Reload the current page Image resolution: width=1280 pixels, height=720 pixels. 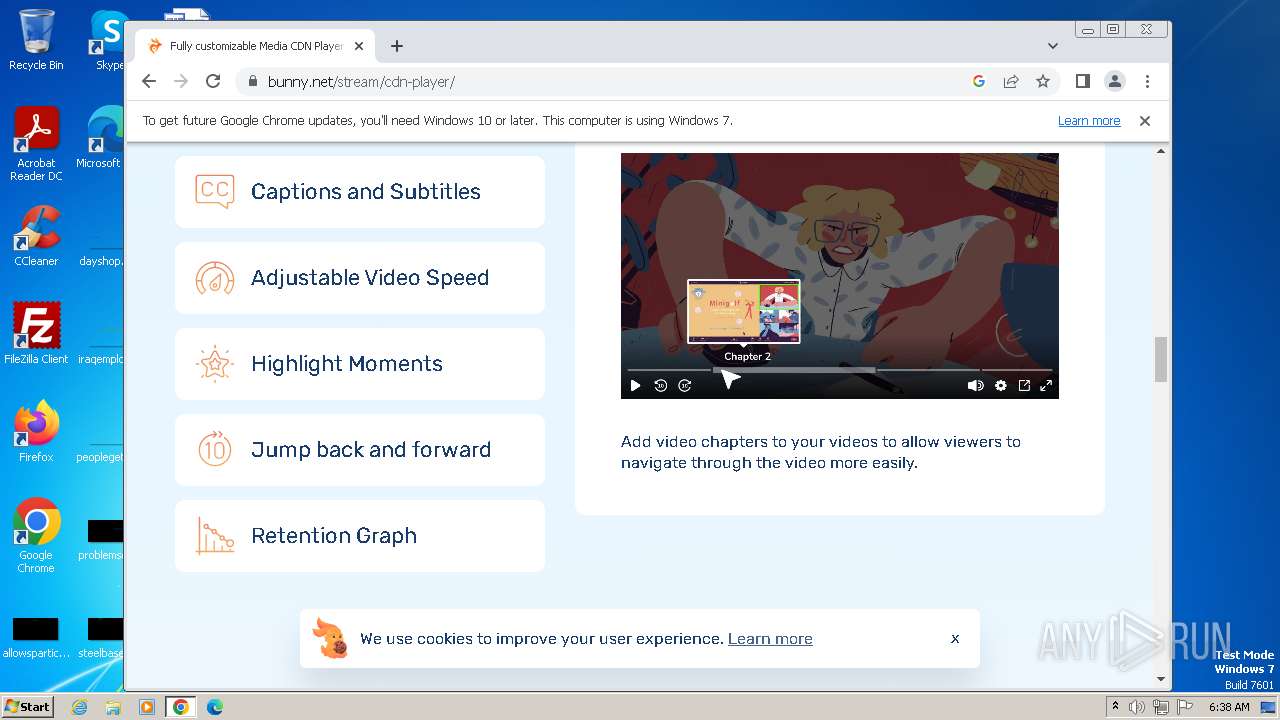213,82
